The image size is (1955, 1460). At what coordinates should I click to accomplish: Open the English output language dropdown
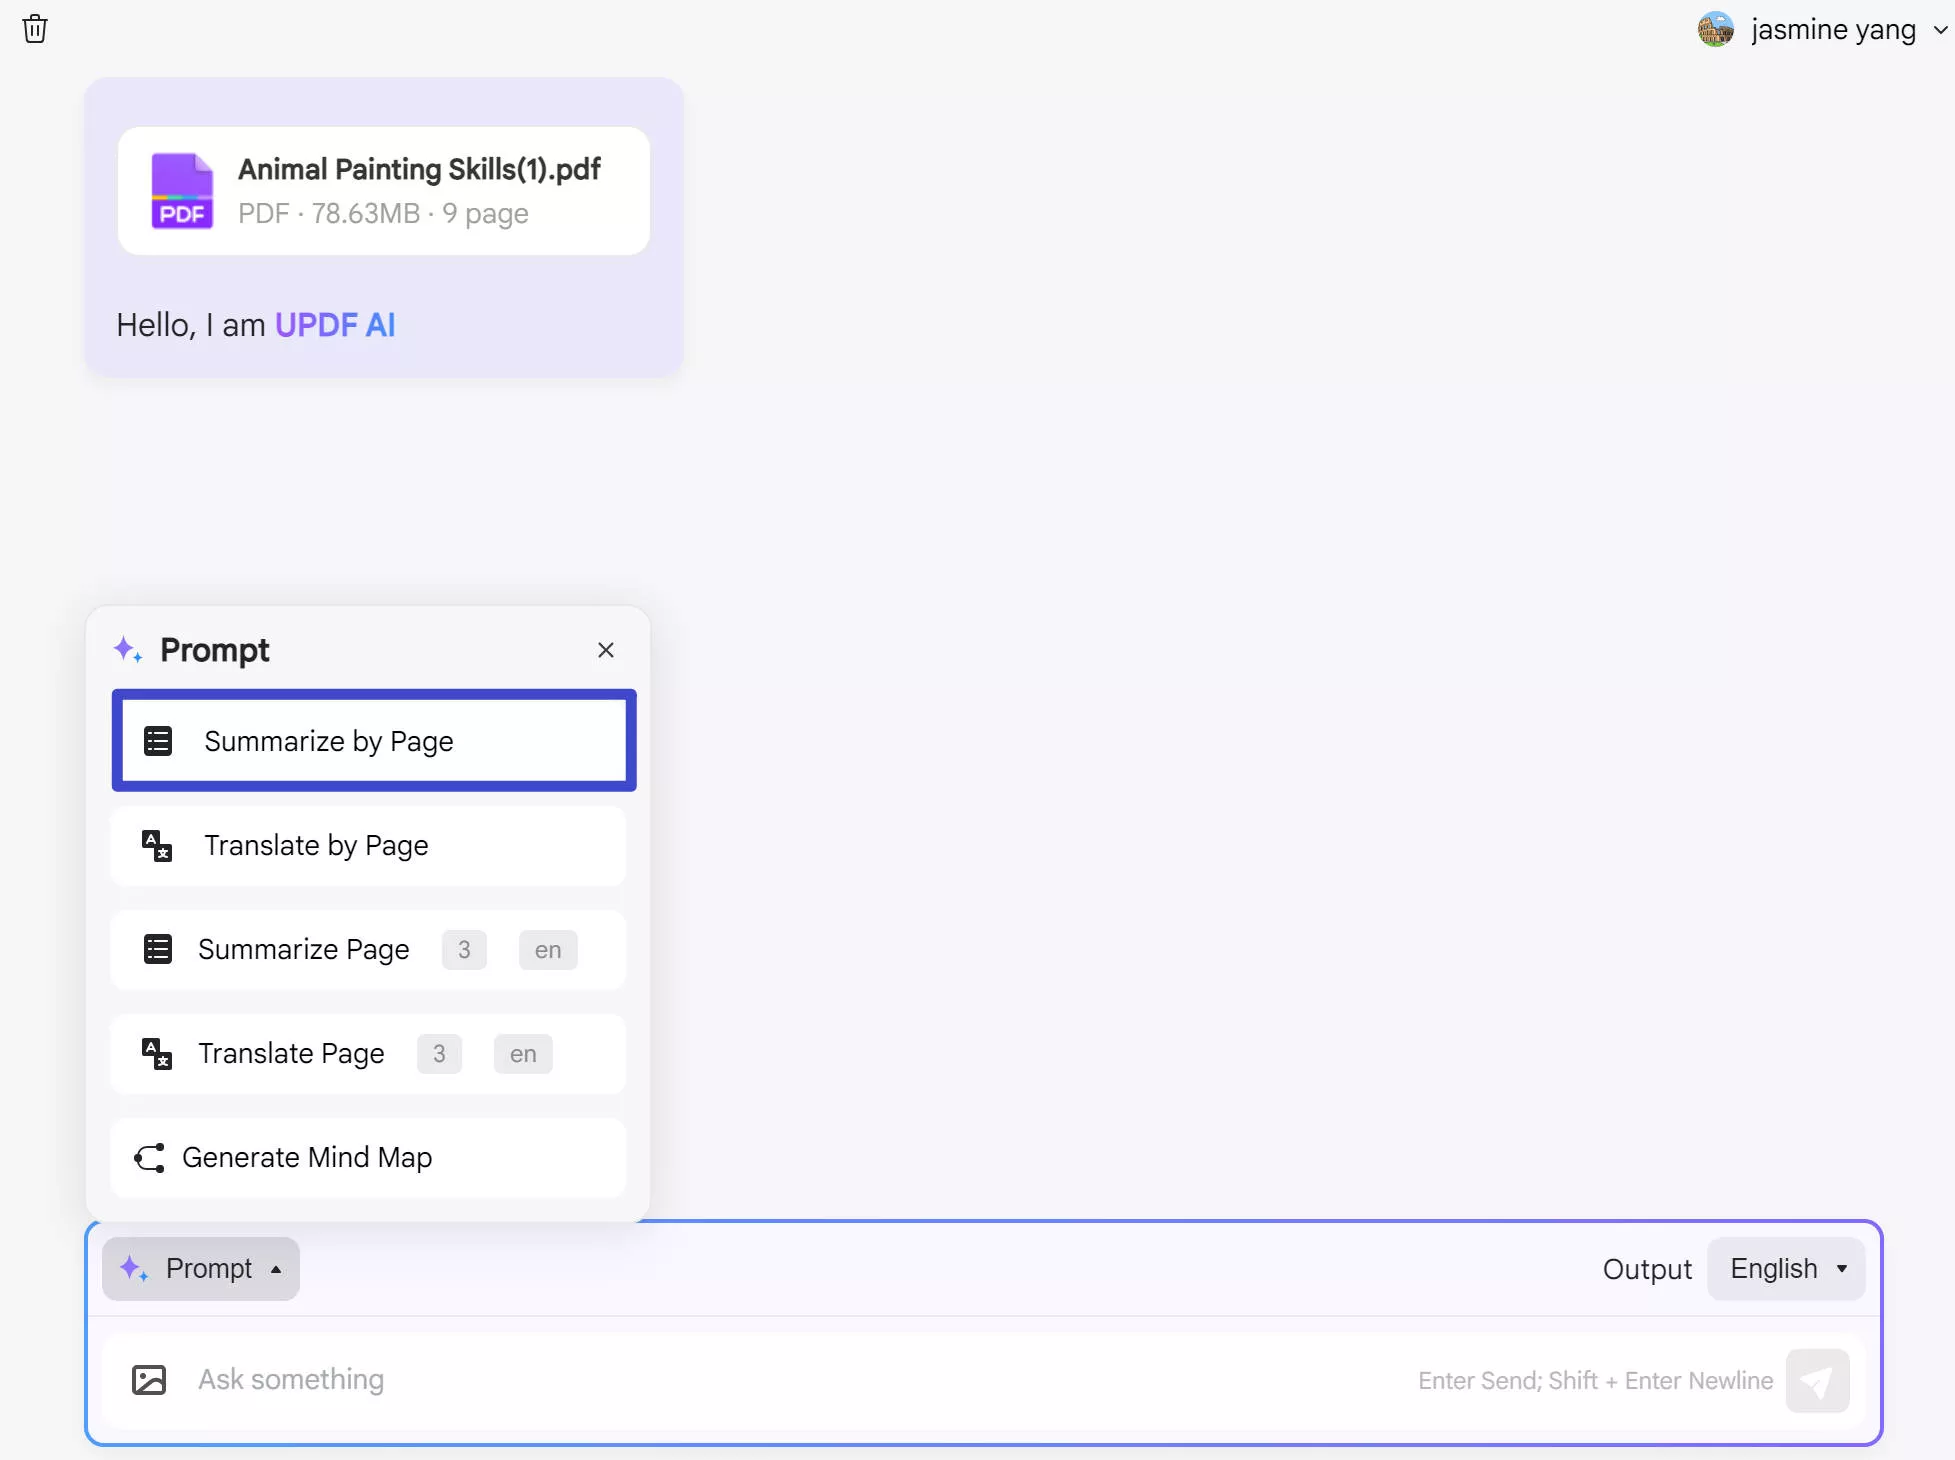click(1786, 1268)
